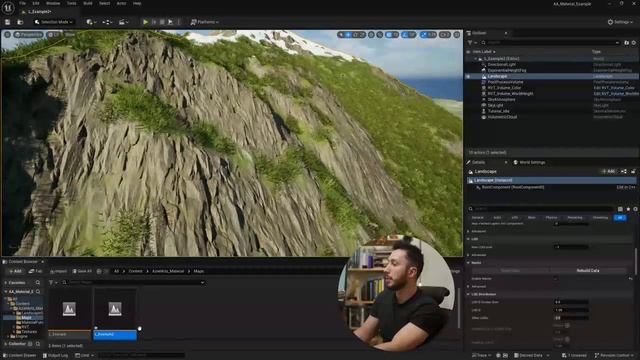The image size is (640, 360).
Task: Open the Selection Mode dropdown
Action: [54, 22]
